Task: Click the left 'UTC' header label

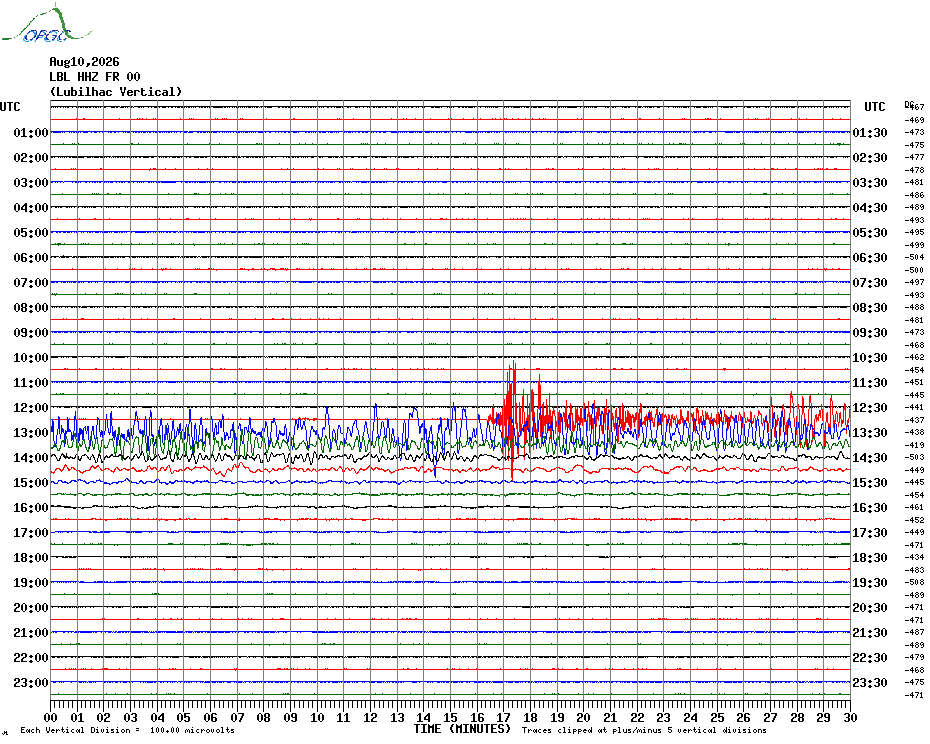Action: 10,107
